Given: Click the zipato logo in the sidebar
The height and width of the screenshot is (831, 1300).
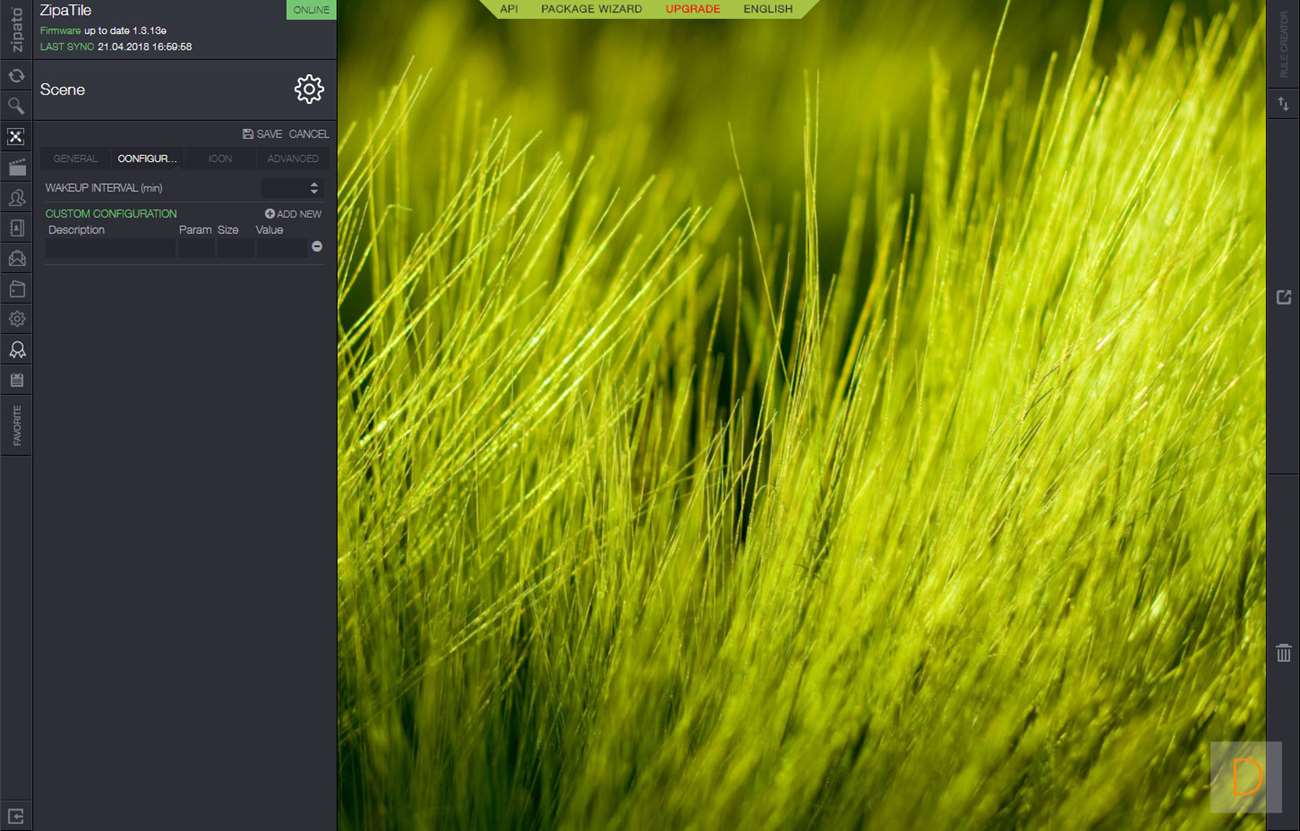Looking at the screenshot, I should click(16, 29).
